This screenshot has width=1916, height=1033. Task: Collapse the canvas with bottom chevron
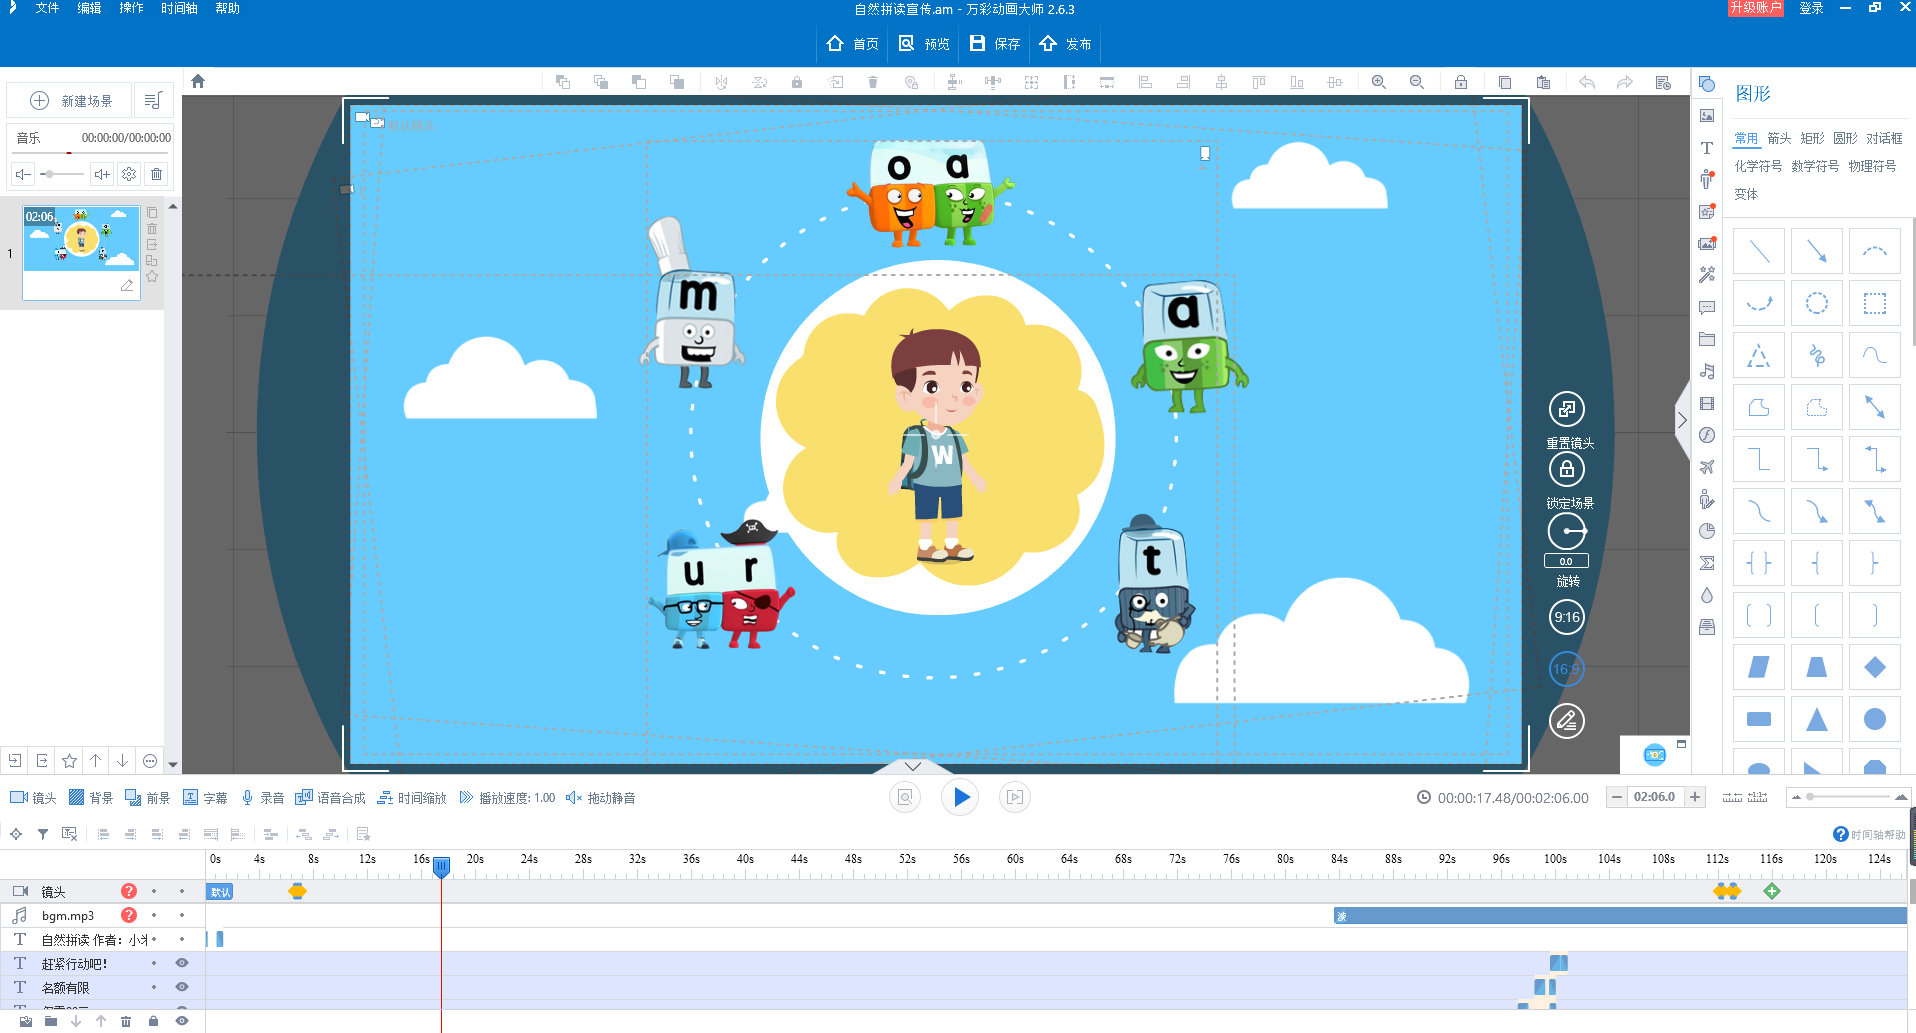[912, 766]
